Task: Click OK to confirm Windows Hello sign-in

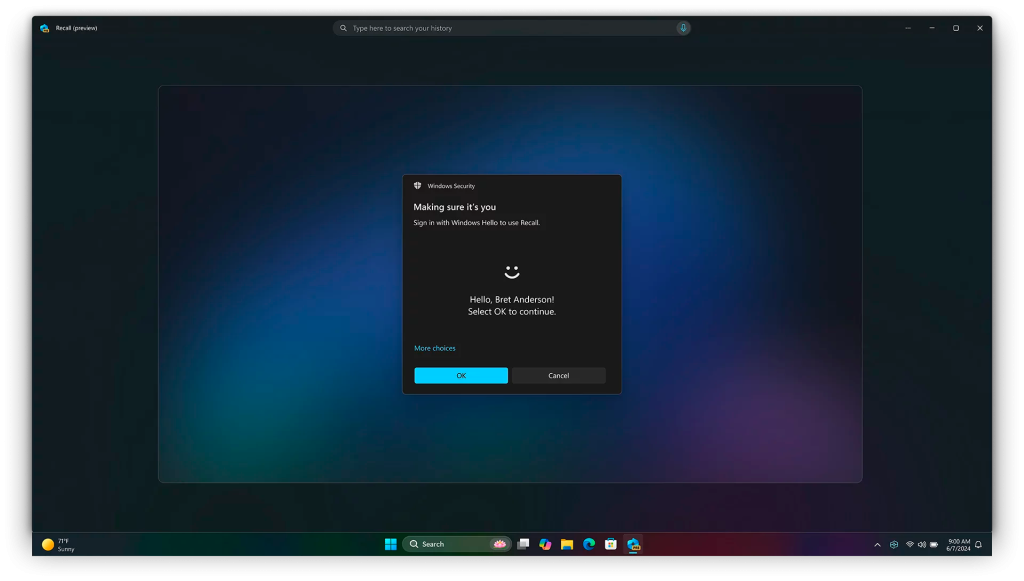Action: (460, 375)
